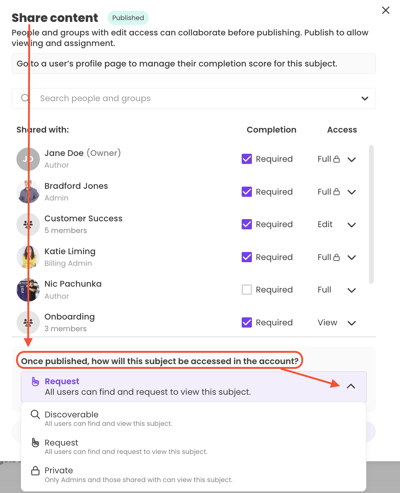Click the magnifier icon in the search field
This screenshot has width=400, height=493.
click(x=25, y=98)
